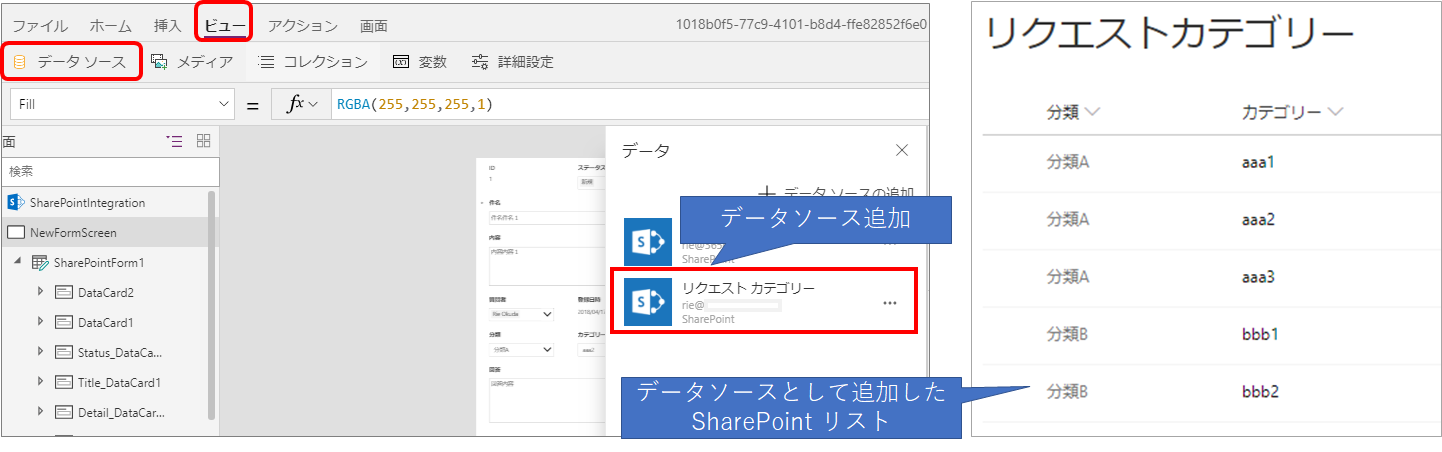The height and width of the screenshot is (452, 1442).
Task: Close the データ panel
Action: pos(901,151)
